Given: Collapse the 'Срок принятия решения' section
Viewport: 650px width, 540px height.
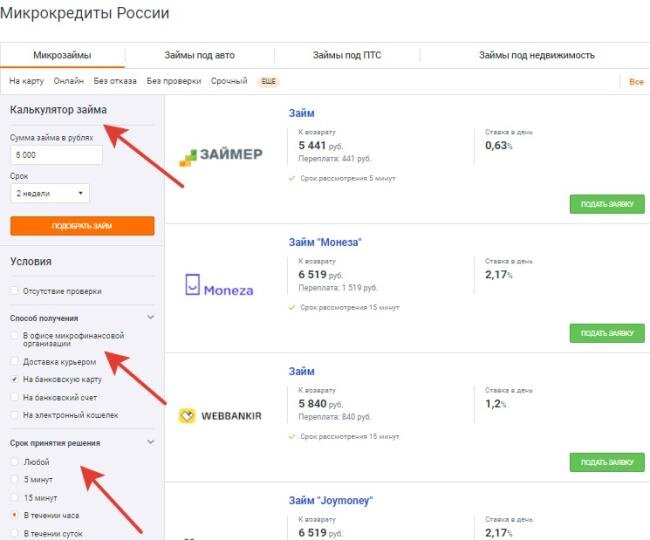Looking at the screenshot, I should (x=151, y=441).
